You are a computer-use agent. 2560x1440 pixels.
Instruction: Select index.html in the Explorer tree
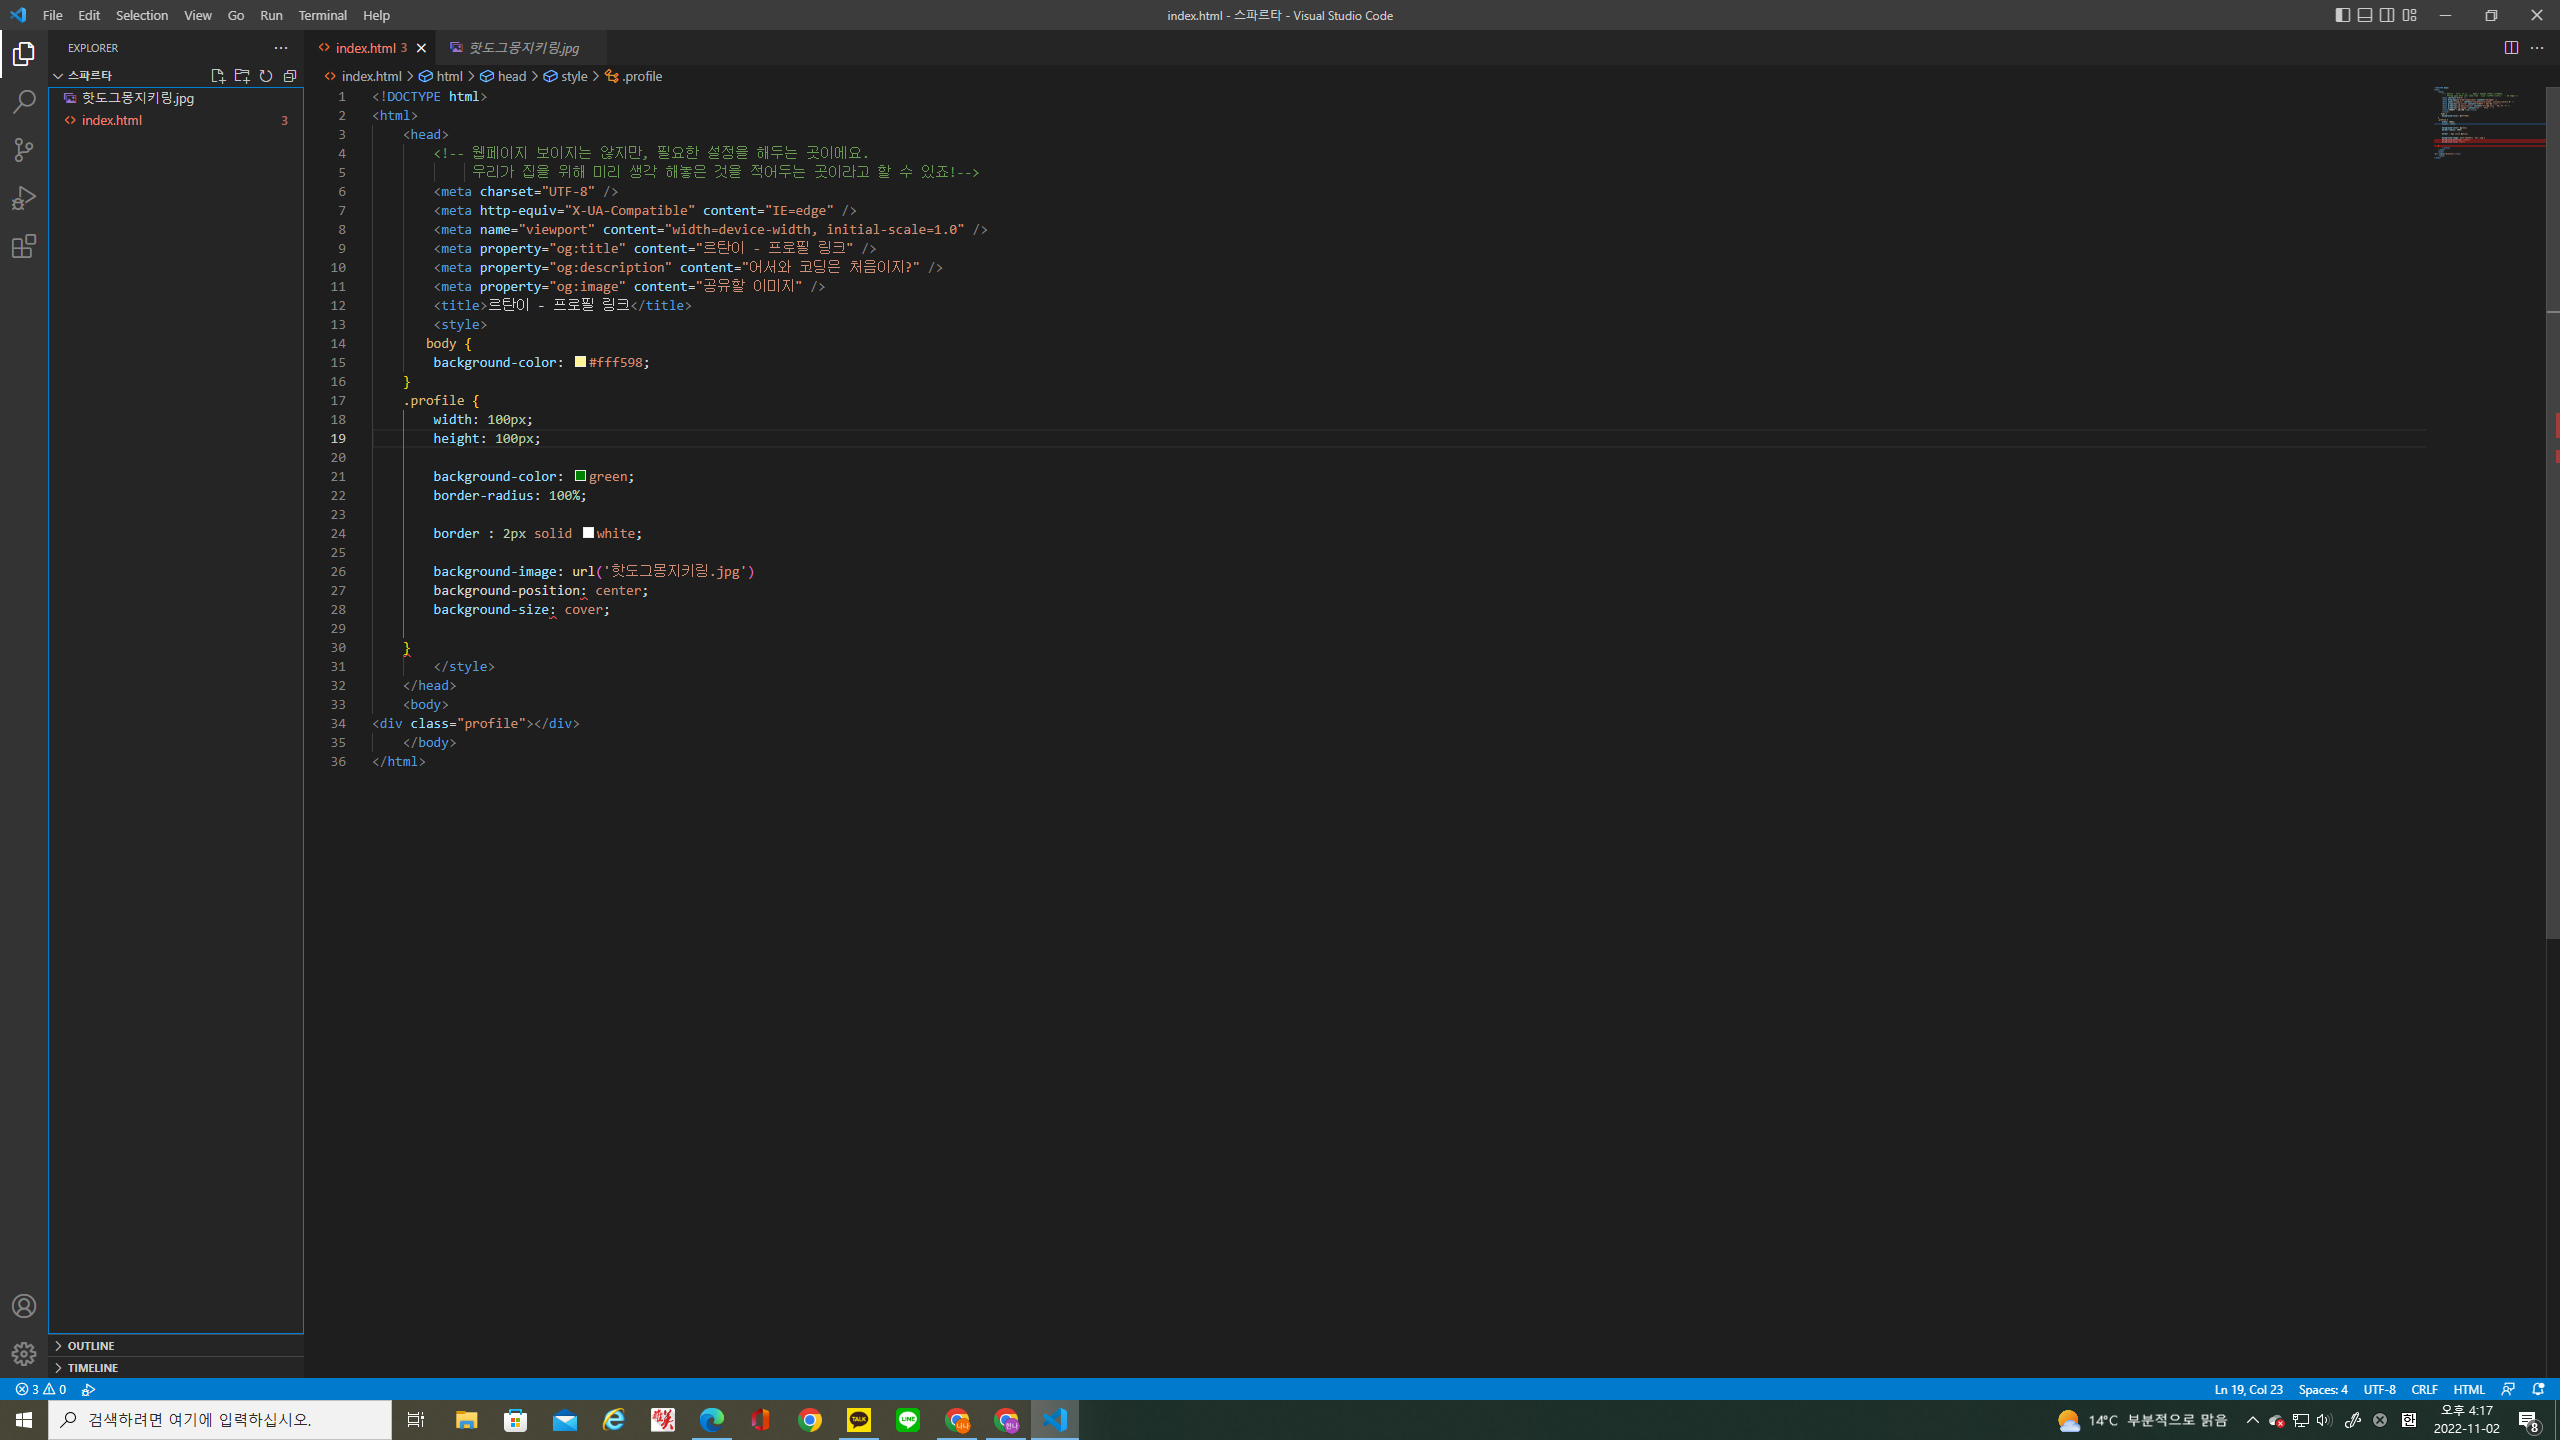pyautogui.click(x=176, y=120)
